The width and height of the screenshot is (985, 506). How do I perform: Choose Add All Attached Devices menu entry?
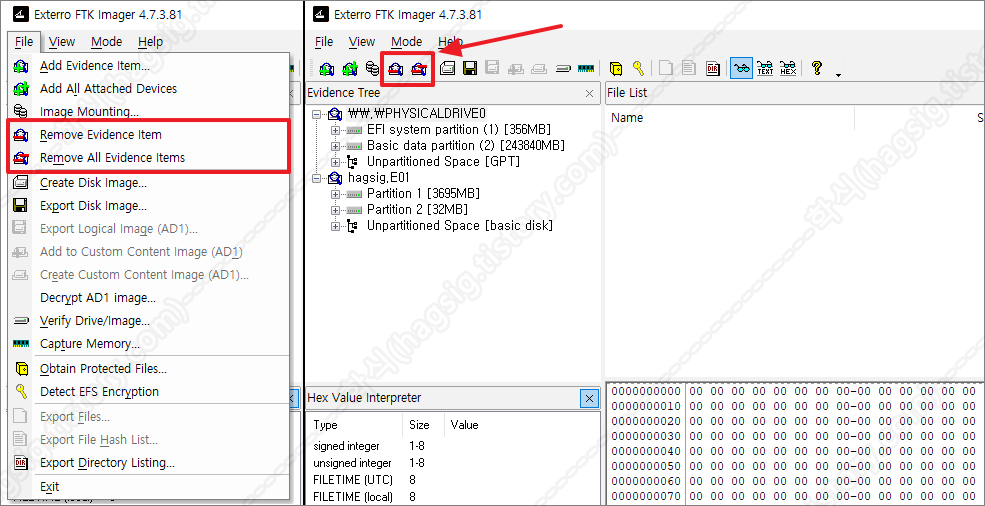pyautogui.click(x=149, y=89)
